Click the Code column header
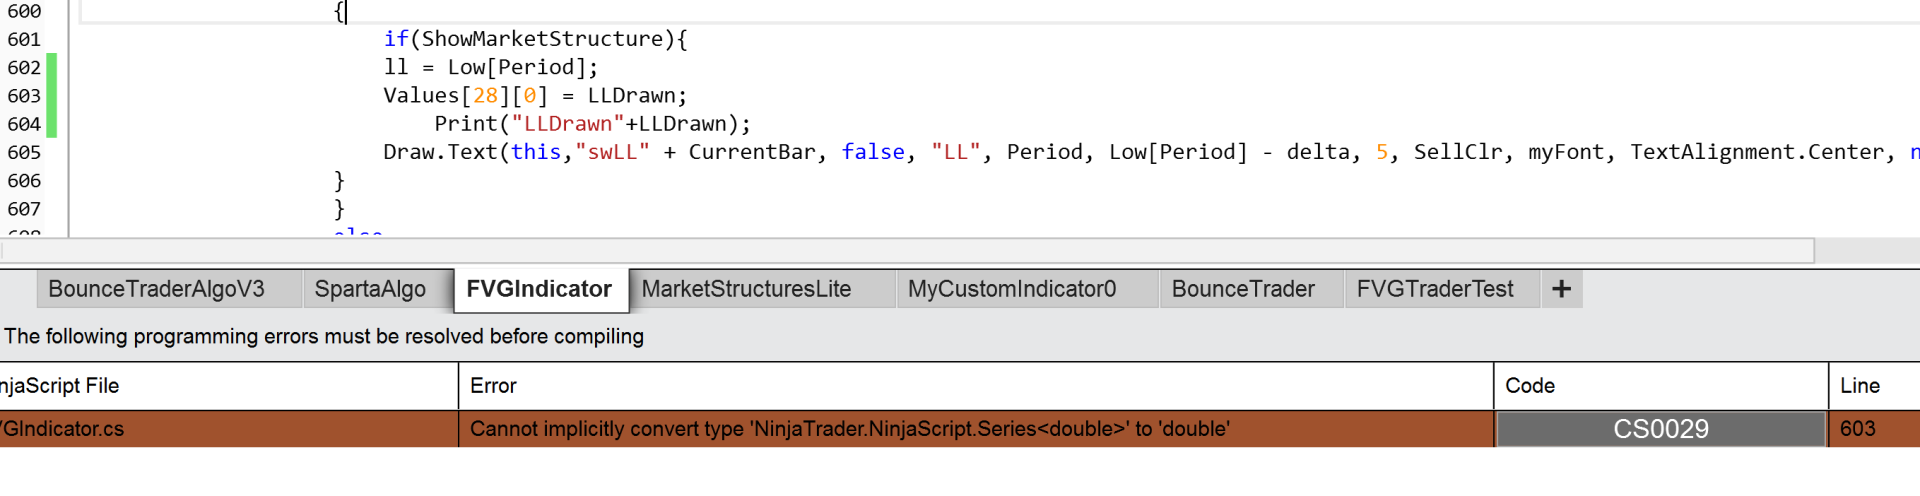 pos(1661,386)
